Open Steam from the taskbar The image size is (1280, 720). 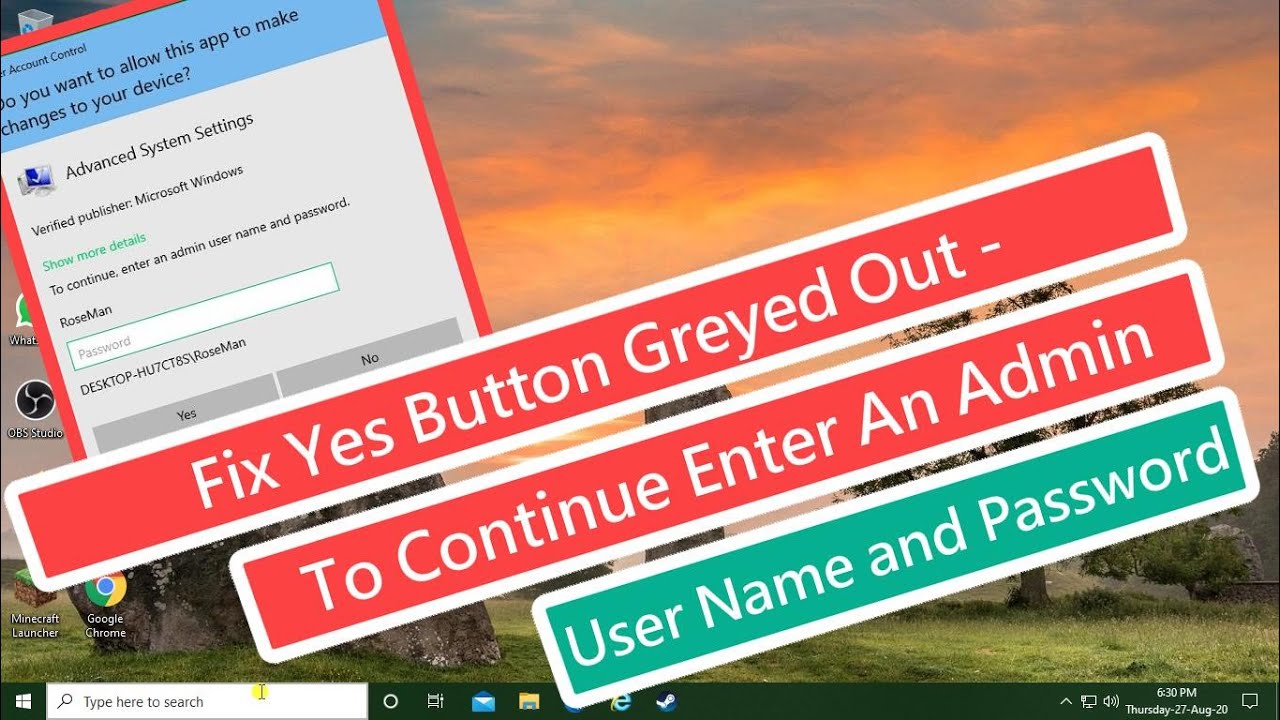coord(665,701)
